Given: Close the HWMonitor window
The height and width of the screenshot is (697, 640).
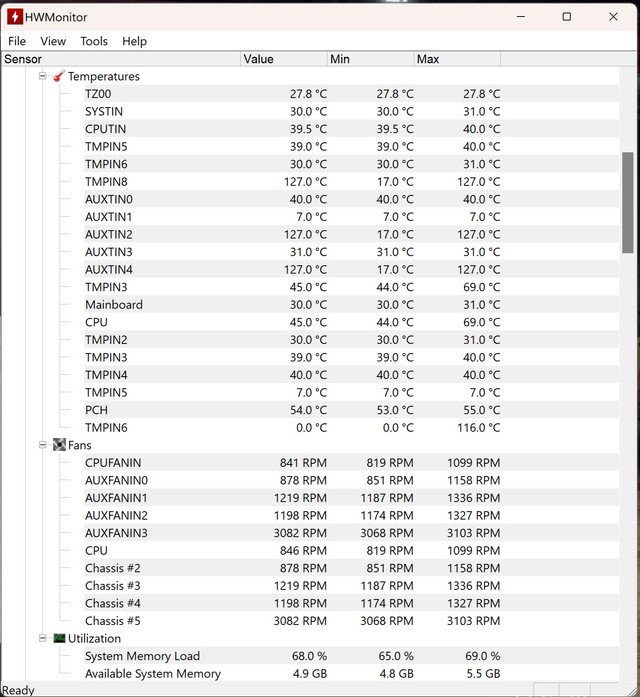Looking at the screenshot, I should [x=613, y=17].
